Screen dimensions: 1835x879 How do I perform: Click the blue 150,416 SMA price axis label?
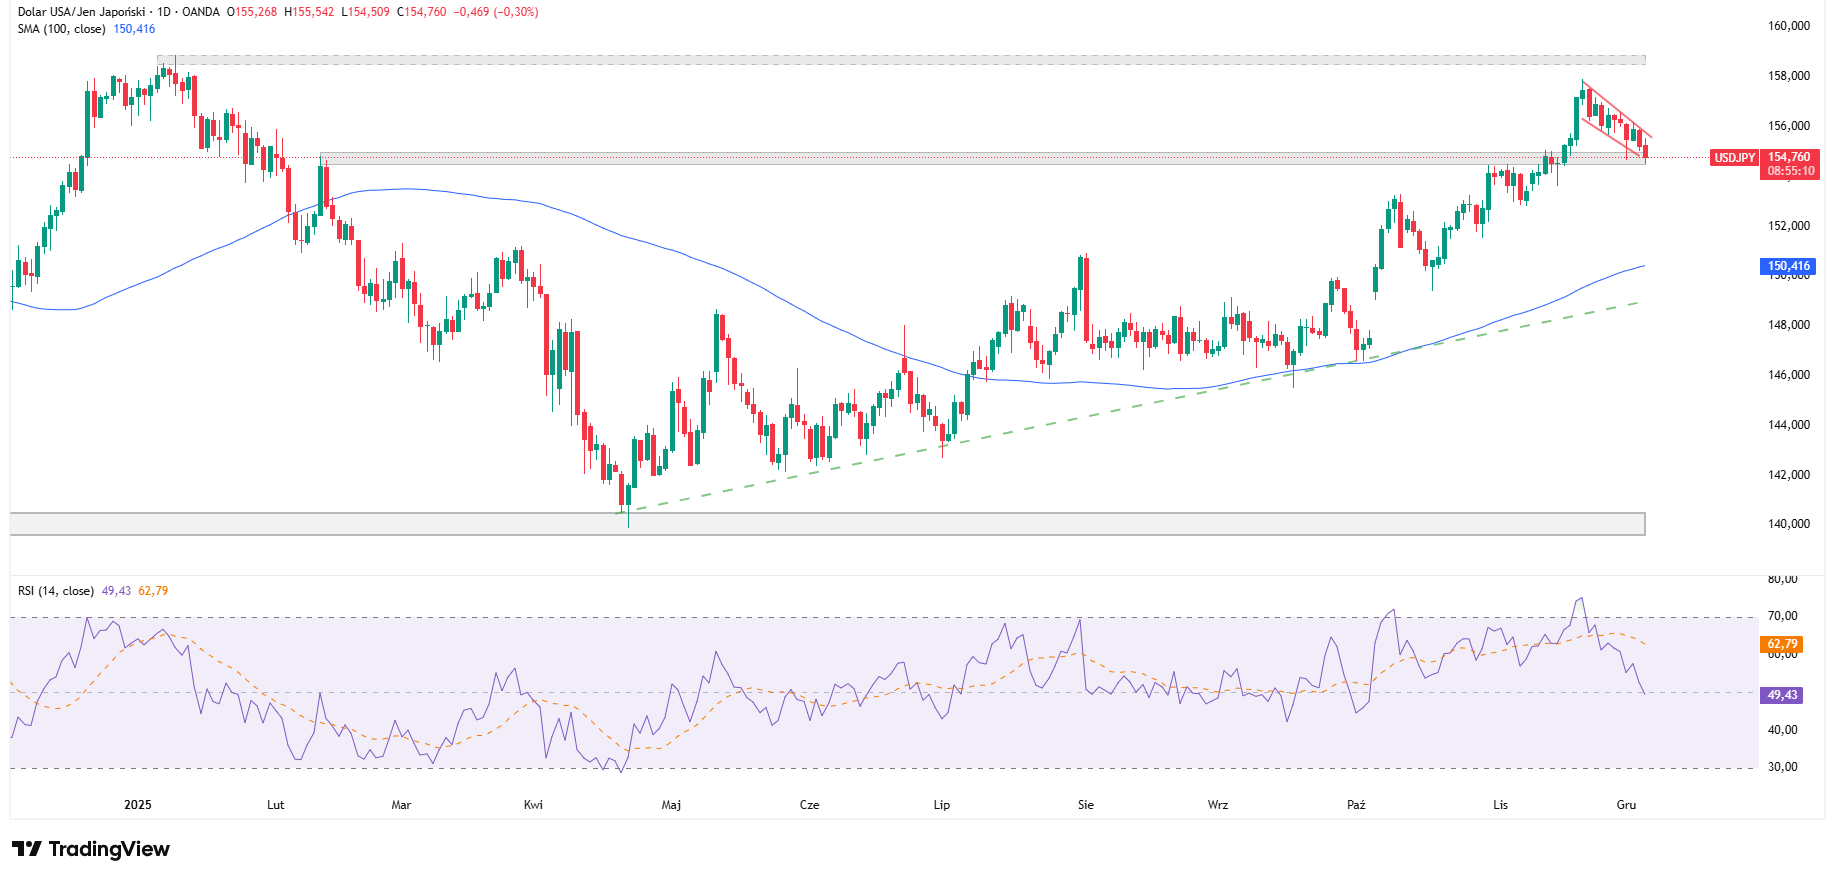pos(1788,266)
